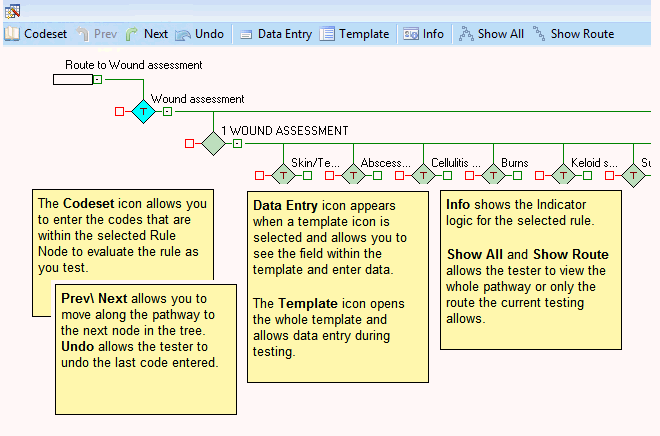Select the Abscess template node
Image resolution: width=660 pixels, height=436 pixels.
(353, 176)
